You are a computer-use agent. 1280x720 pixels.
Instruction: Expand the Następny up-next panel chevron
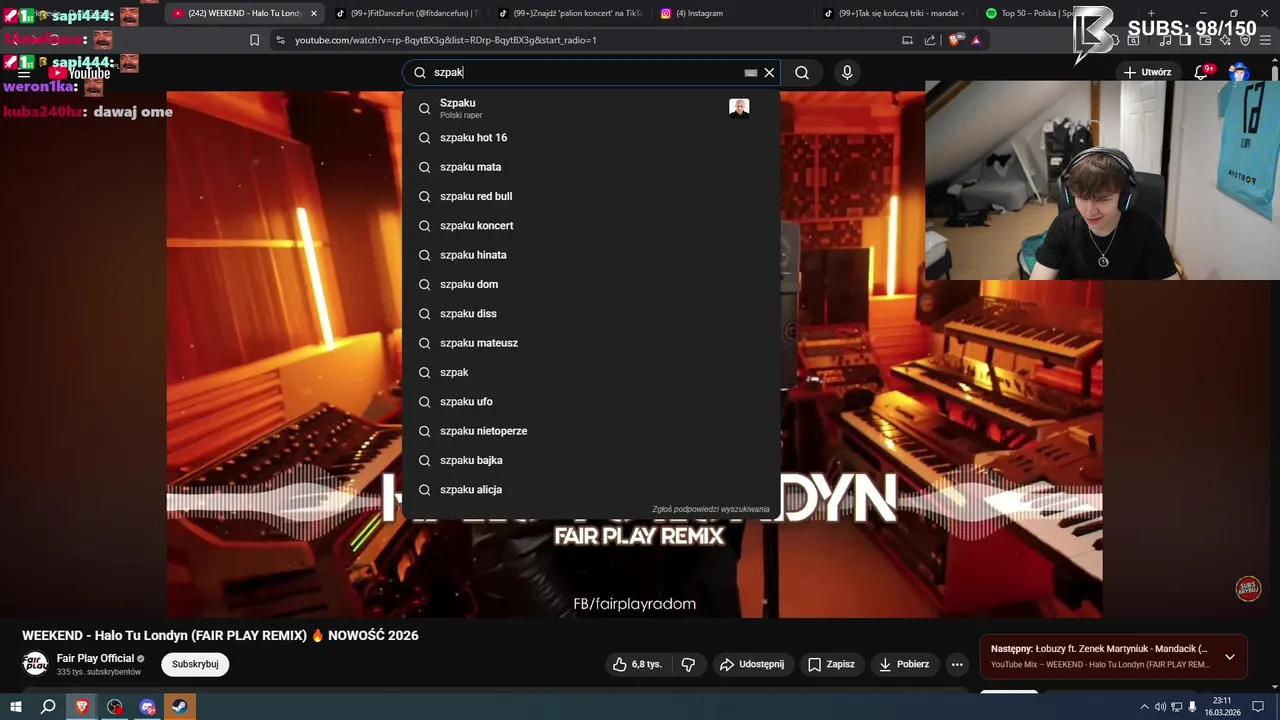pos(1230,657)
